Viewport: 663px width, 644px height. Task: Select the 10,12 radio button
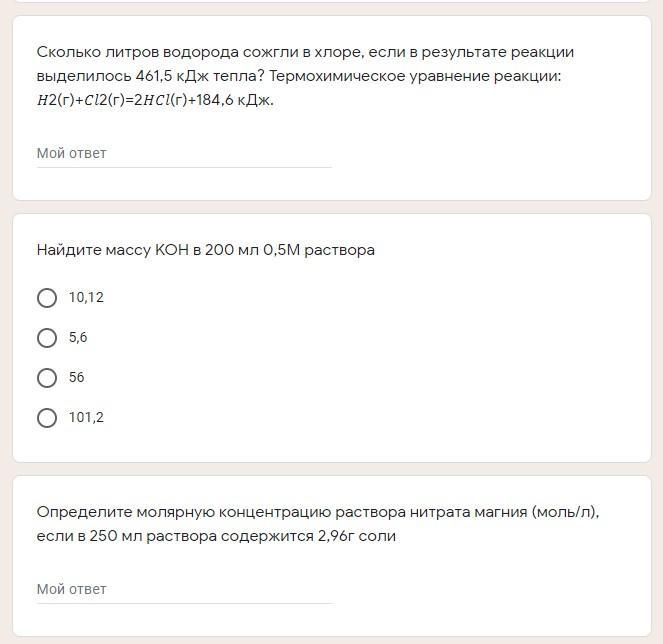point(47,298)
